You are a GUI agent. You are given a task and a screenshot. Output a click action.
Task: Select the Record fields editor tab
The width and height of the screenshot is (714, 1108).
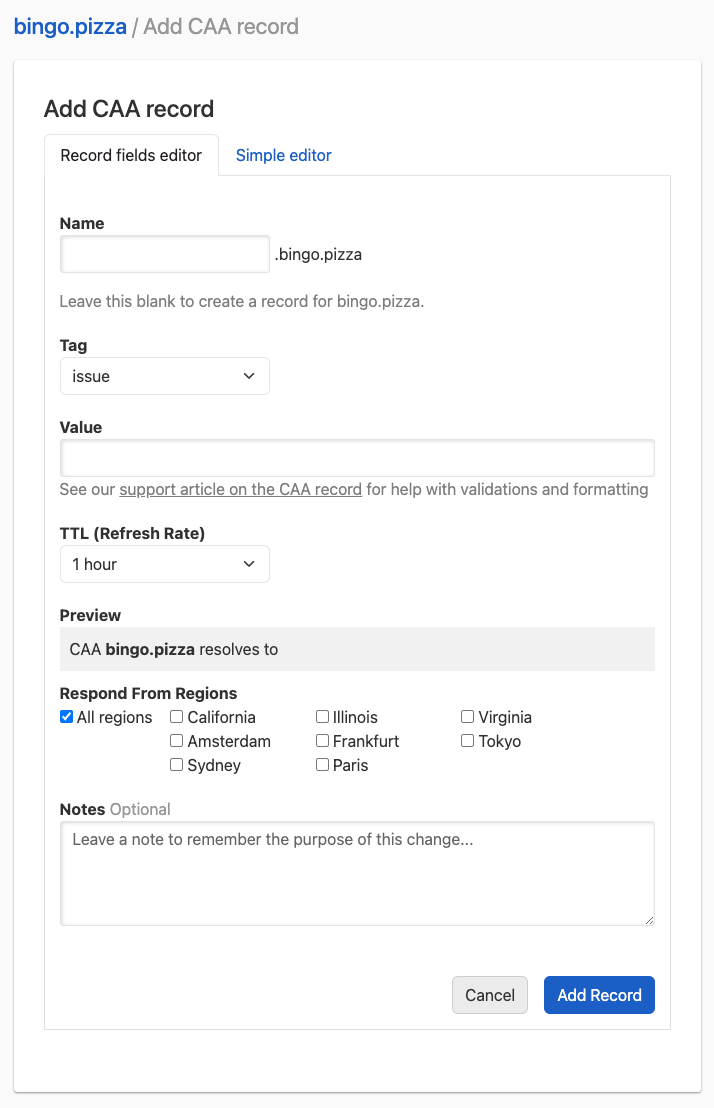(131, 155)
